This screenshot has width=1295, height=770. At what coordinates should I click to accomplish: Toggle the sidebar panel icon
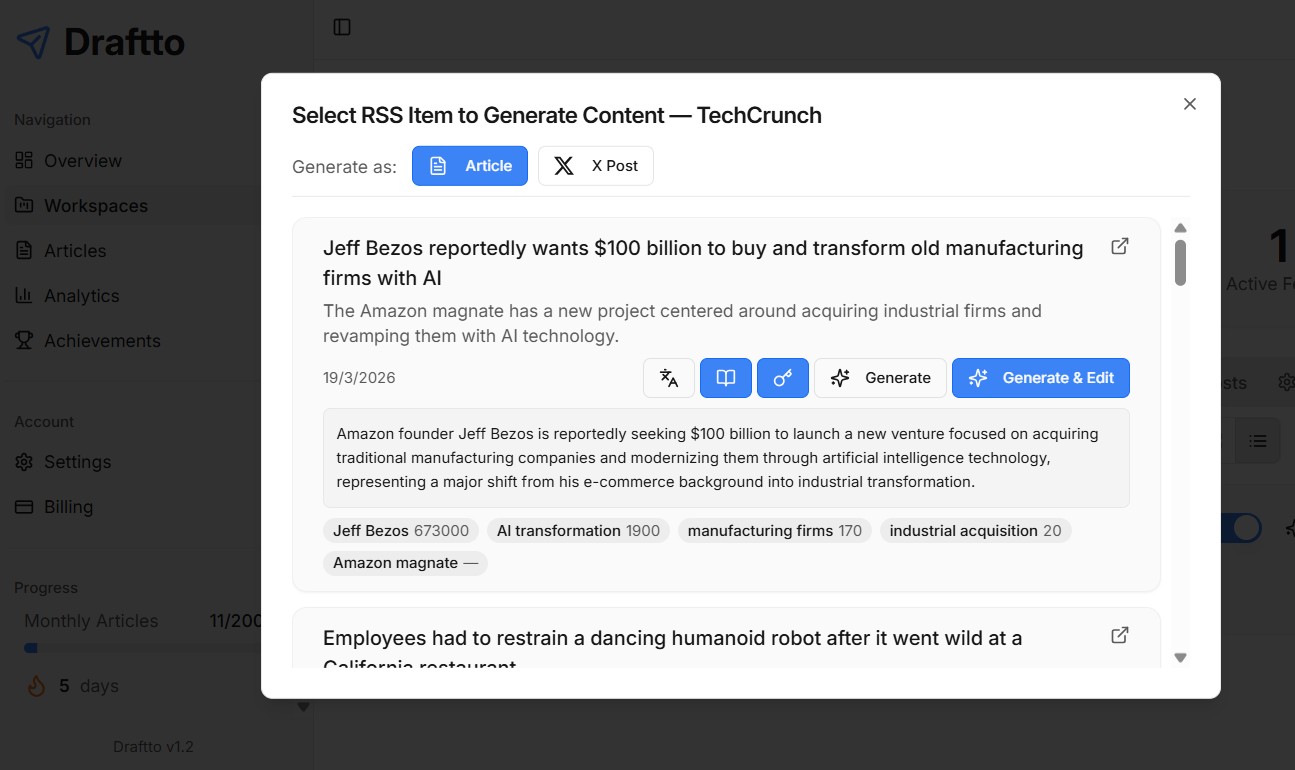point(342,27)
